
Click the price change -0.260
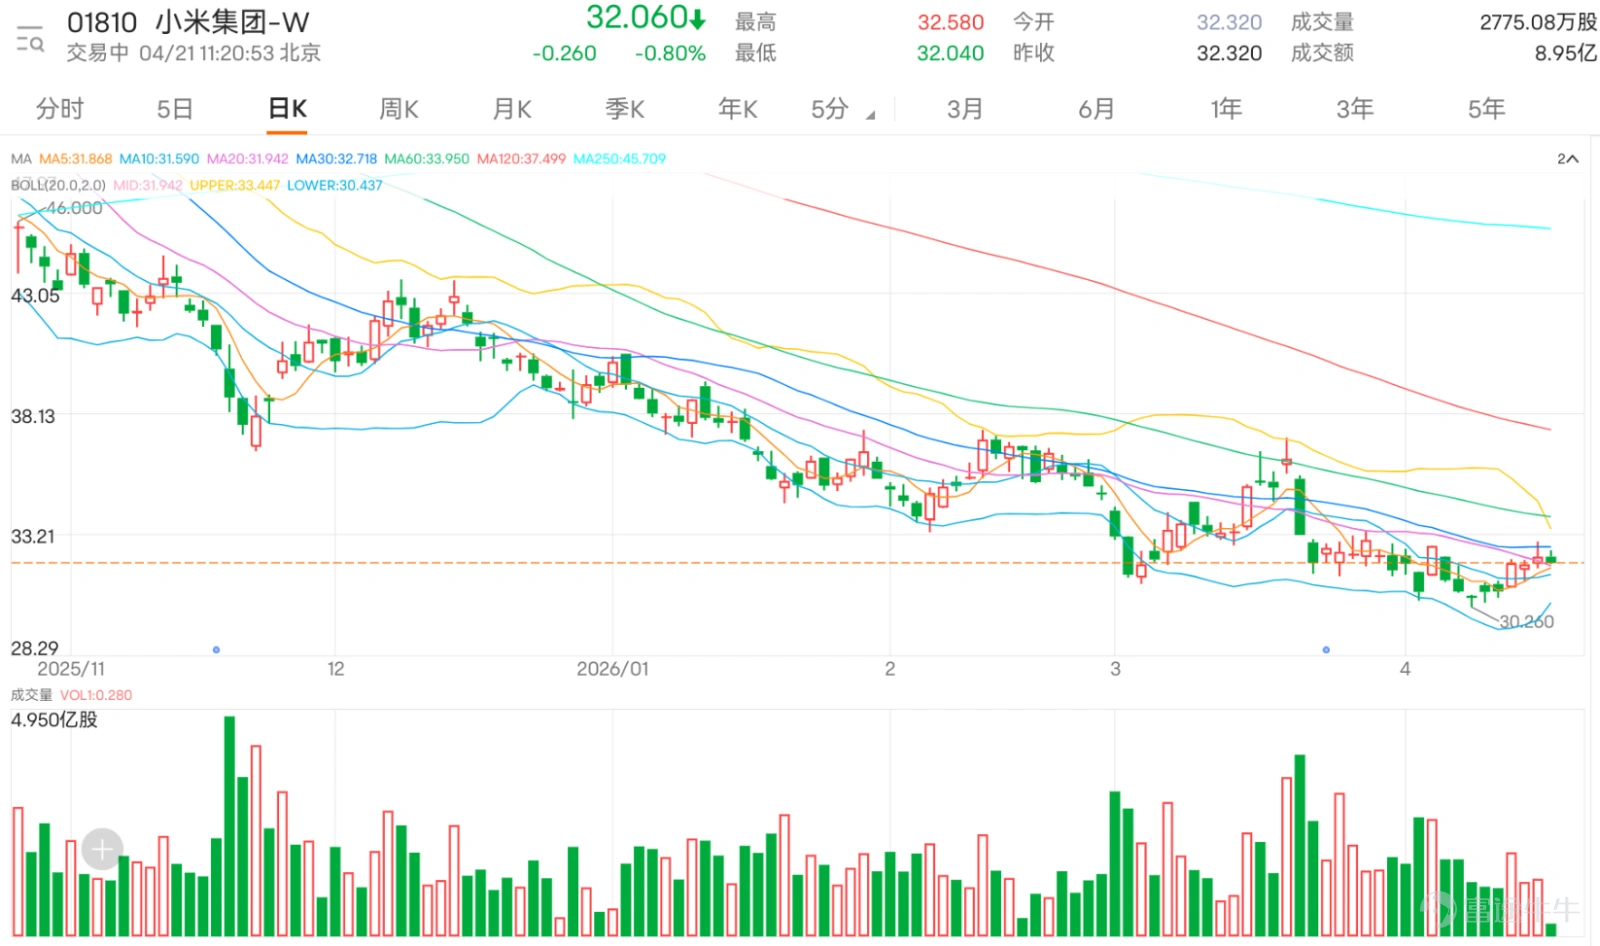pos(564,53)
